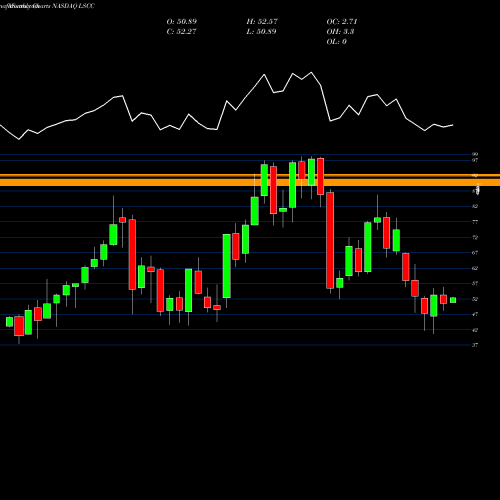Click the 'NASDAQ LSCC' ticker label

74,6
